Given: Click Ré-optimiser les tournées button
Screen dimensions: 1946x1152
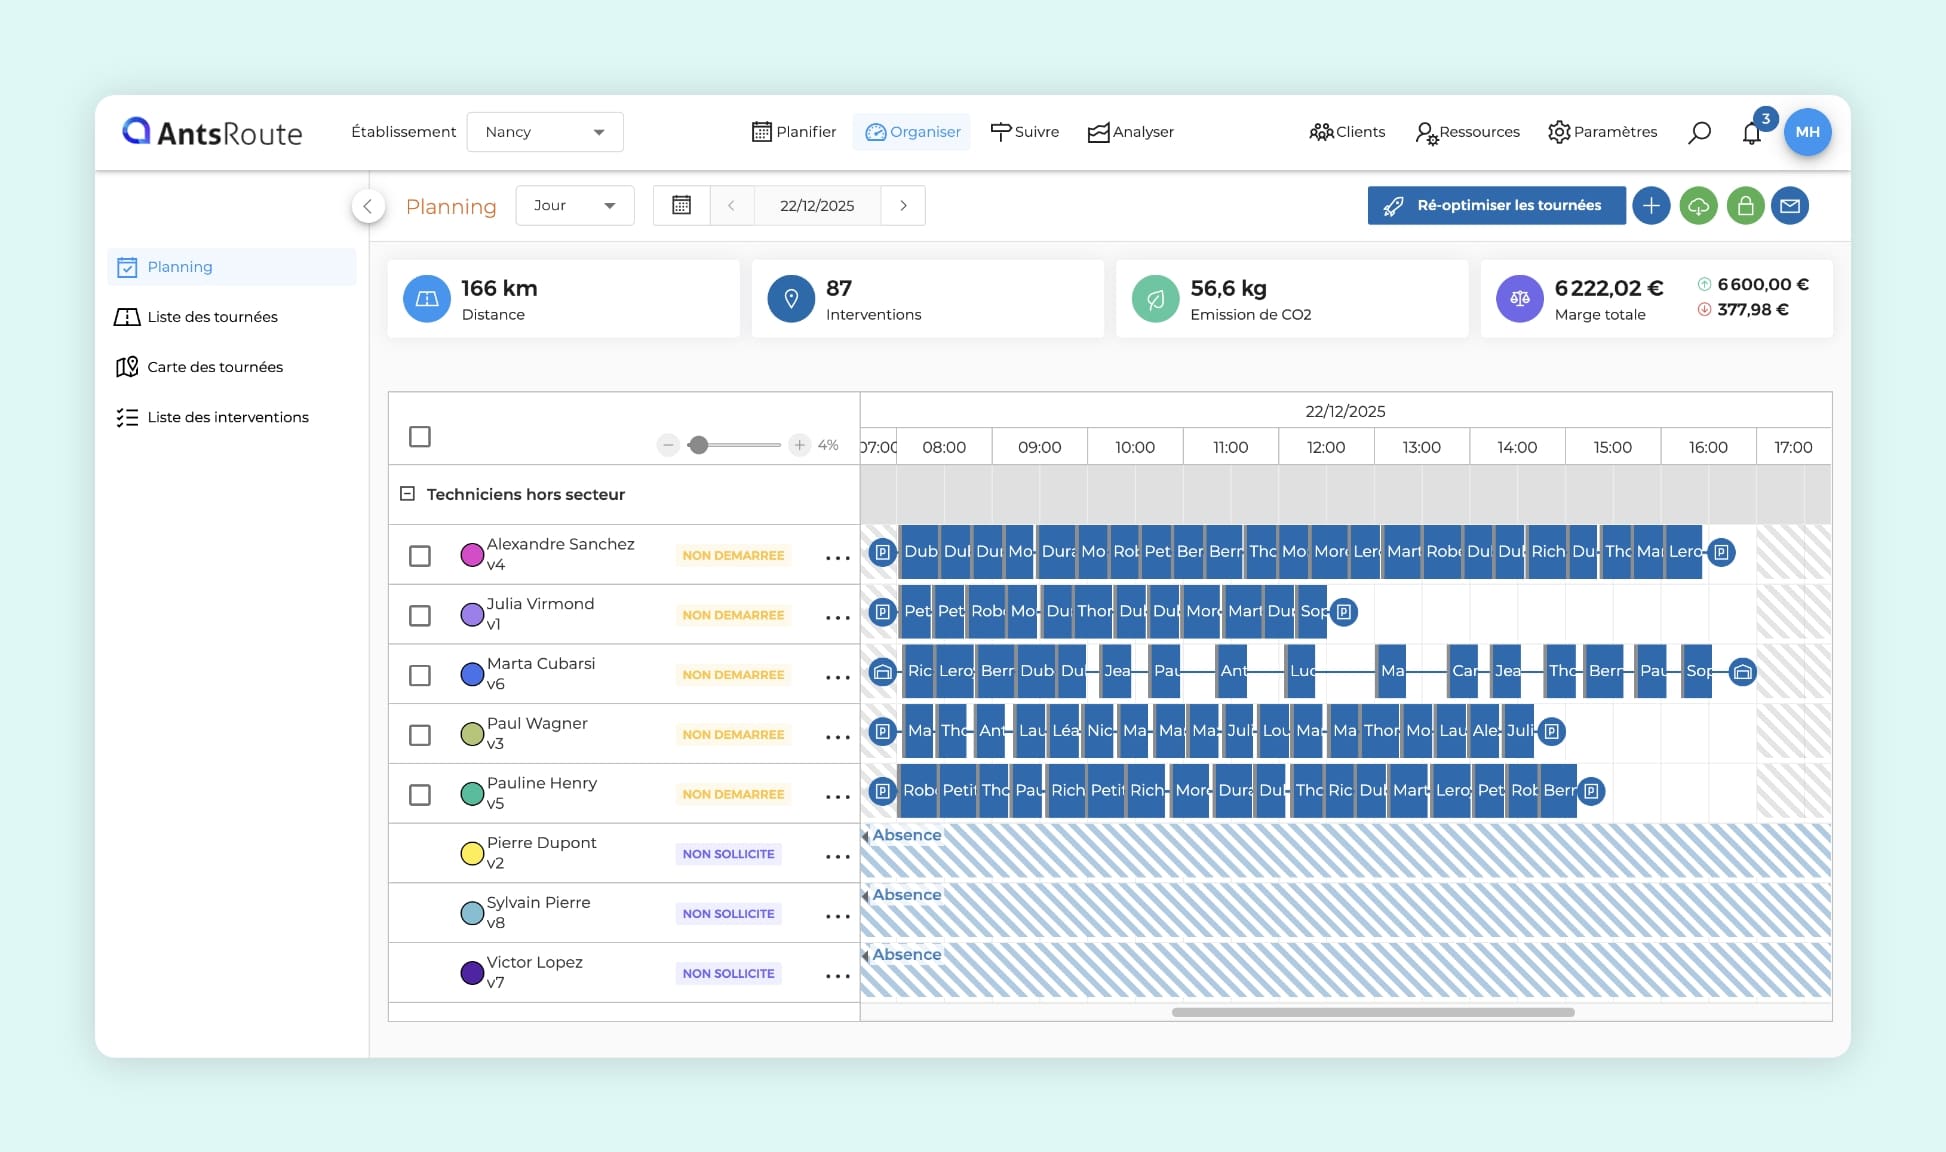Looking at the screenshot, I should (1496, 205).
